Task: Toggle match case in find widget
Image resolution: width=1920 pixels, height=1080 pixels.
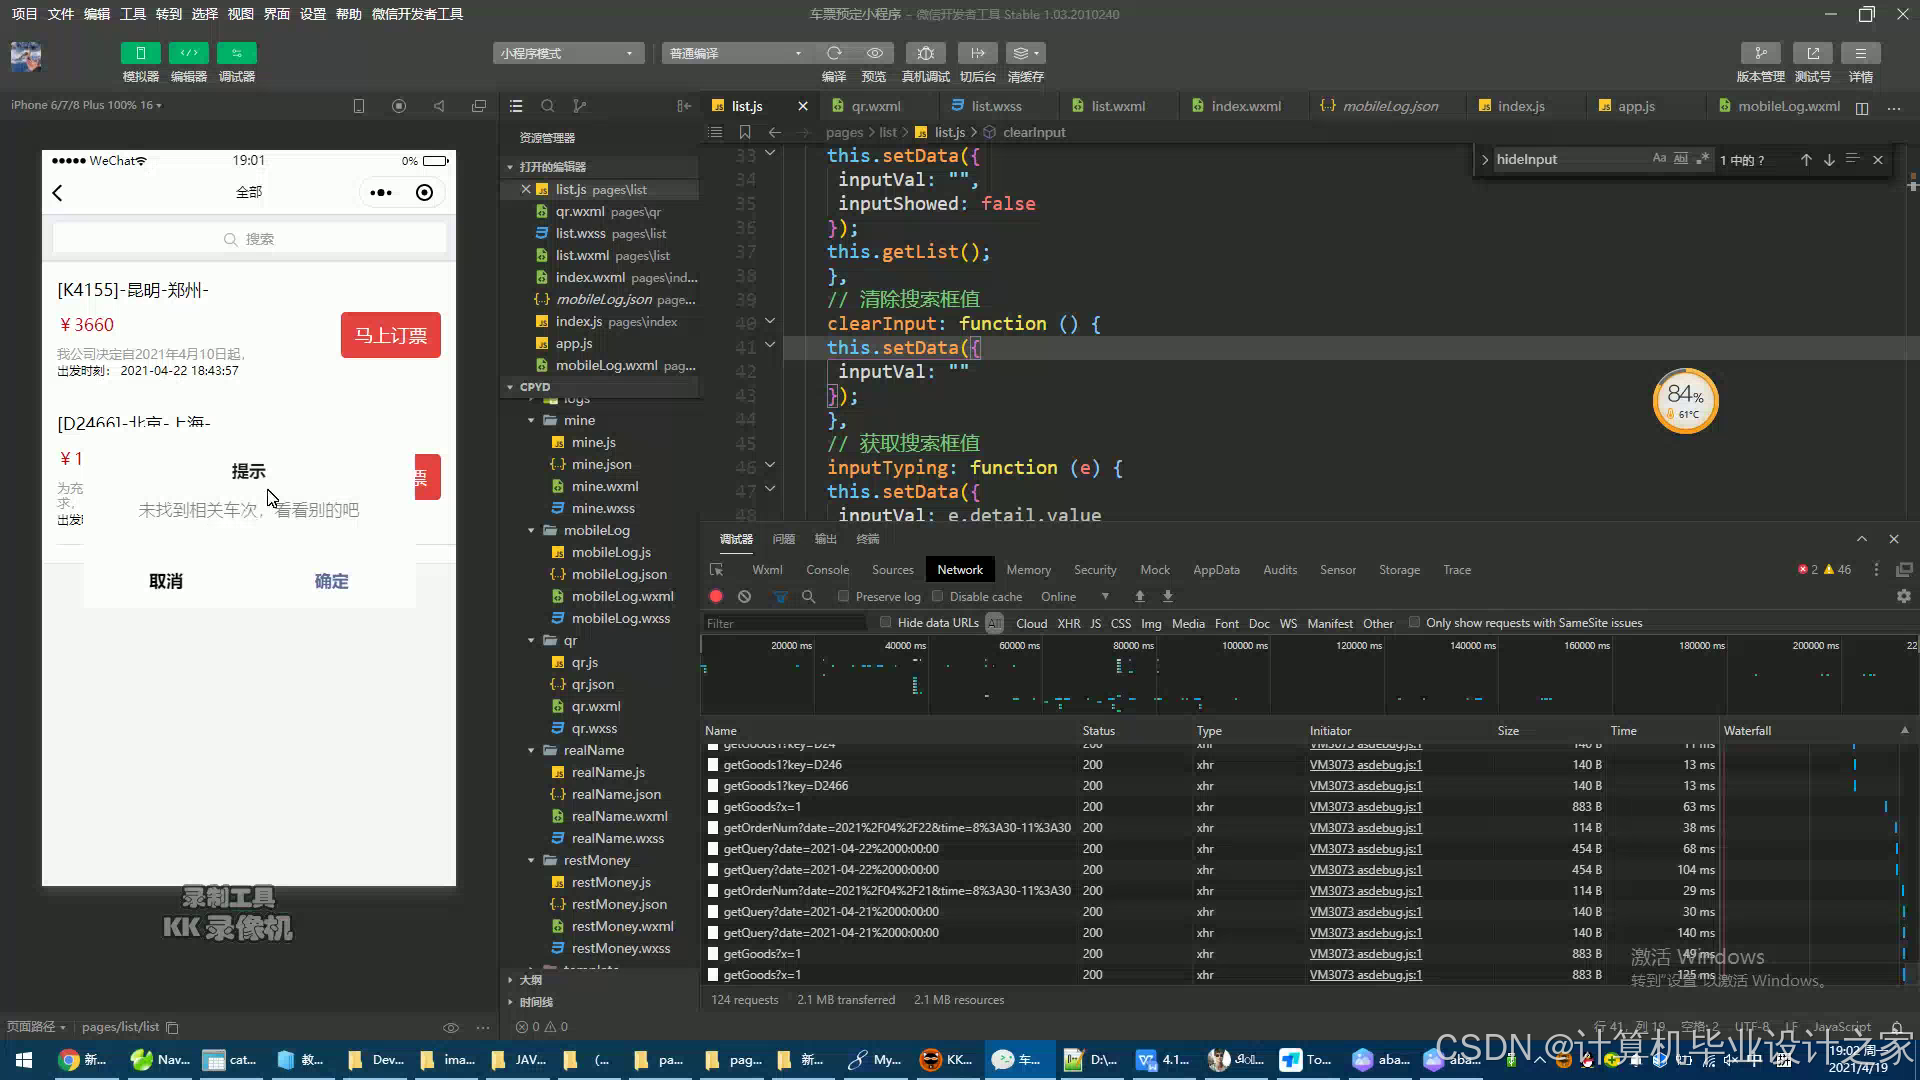Action: click(1659, 159)
